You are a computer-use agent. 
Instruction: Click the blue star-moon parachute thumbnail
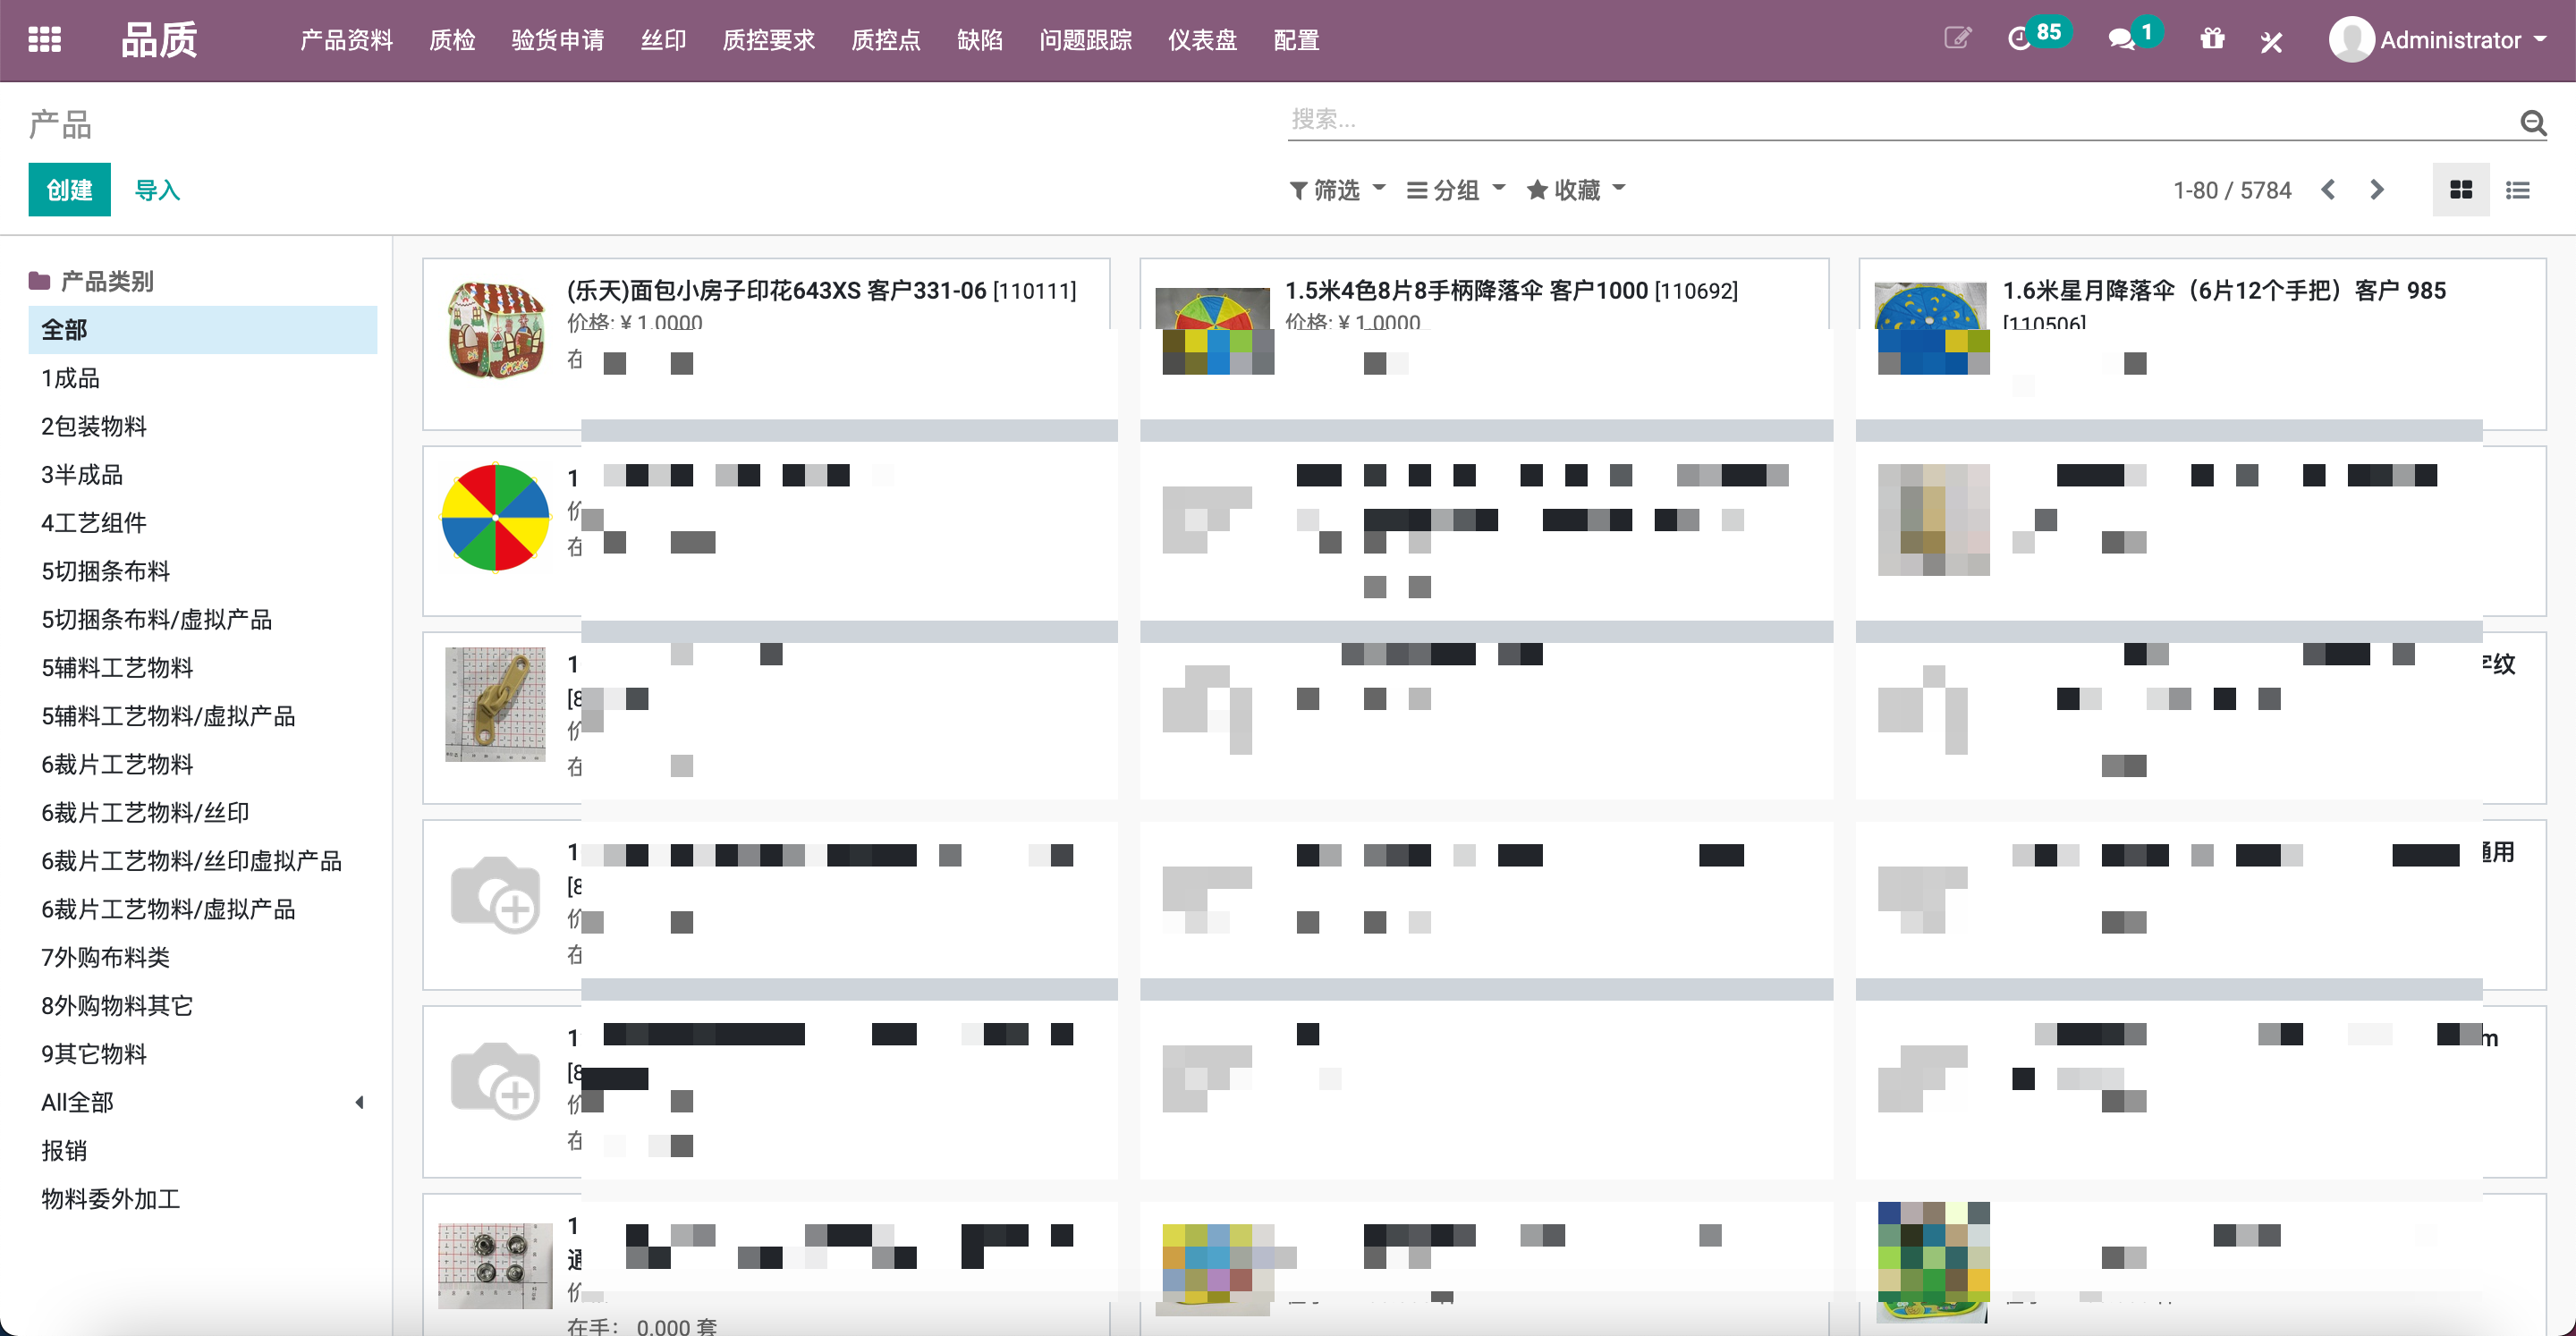point(1932,328)
